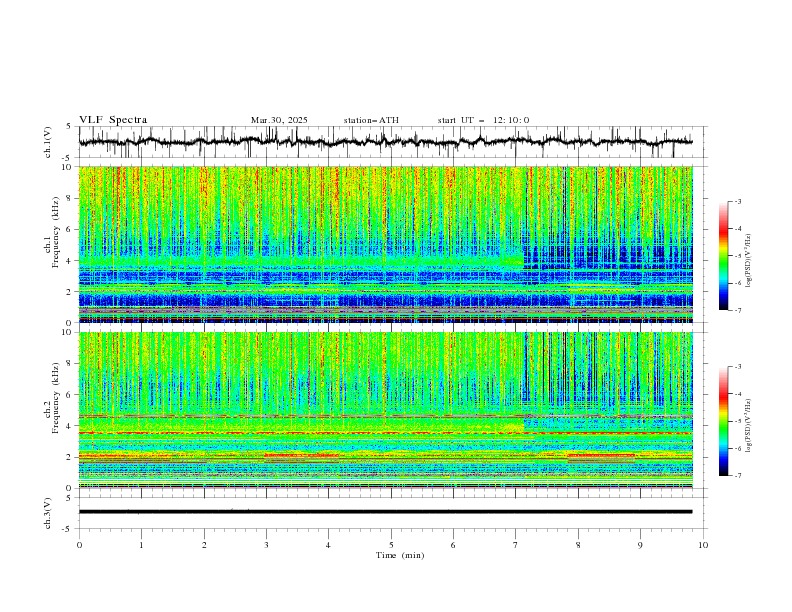
Task: Click time axis tick label "2"
Action: (x=204, y=545)
